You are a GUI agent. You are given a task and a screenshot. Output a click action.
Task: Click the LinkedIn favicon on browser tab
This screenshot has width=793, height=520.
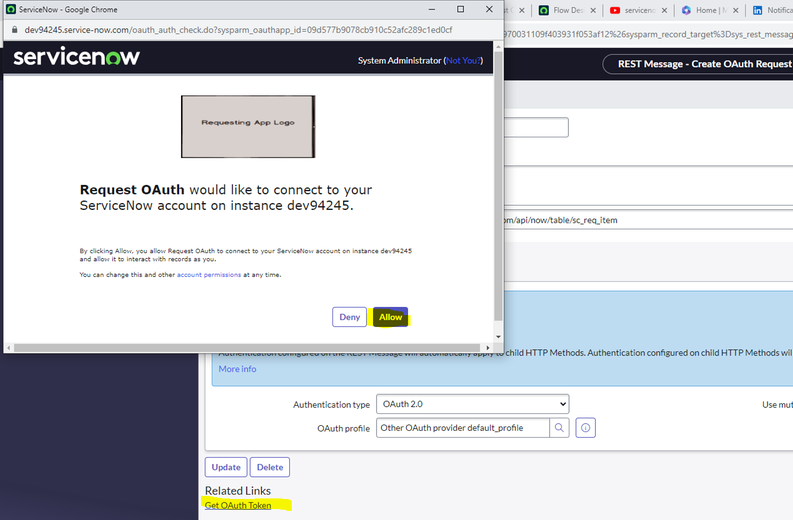click(757, 10)
